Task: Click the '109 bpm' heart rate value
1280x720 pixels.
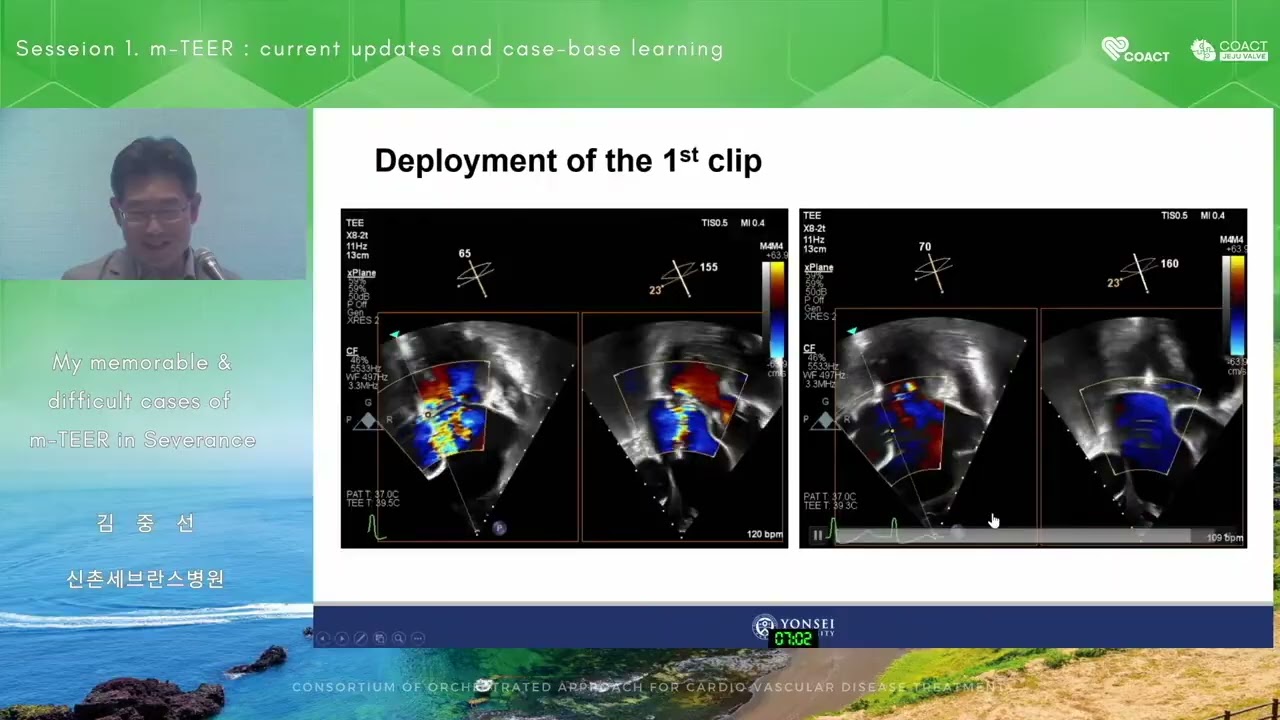Action: click(x=1225, y=538)
